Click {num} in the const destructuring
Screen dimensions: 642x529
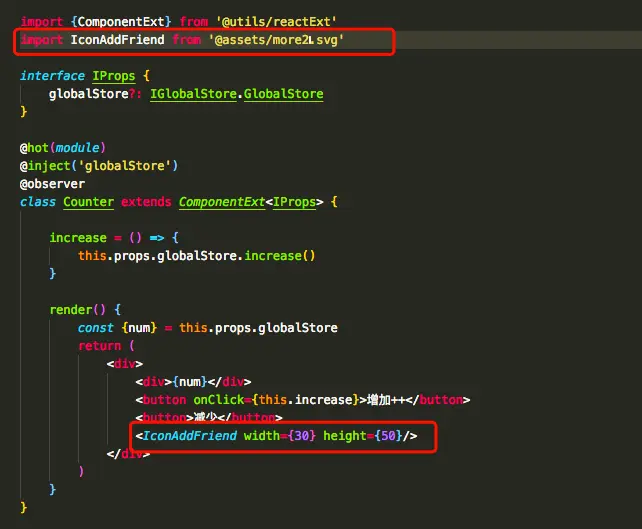pos(139,328)
